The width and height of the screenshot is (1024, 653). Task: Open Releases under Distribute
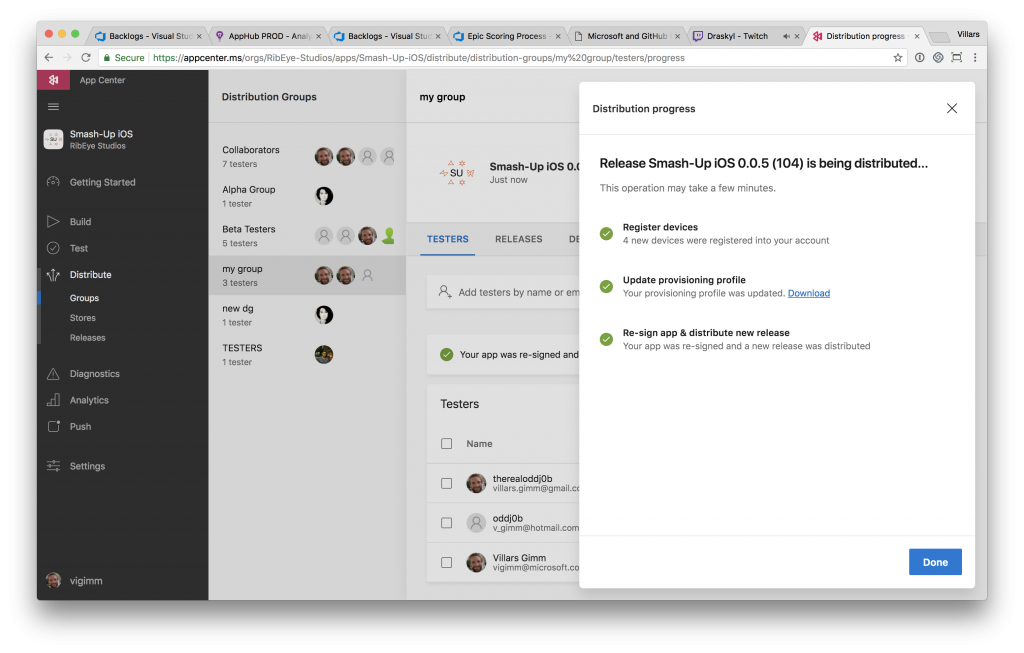pos(88,338)
